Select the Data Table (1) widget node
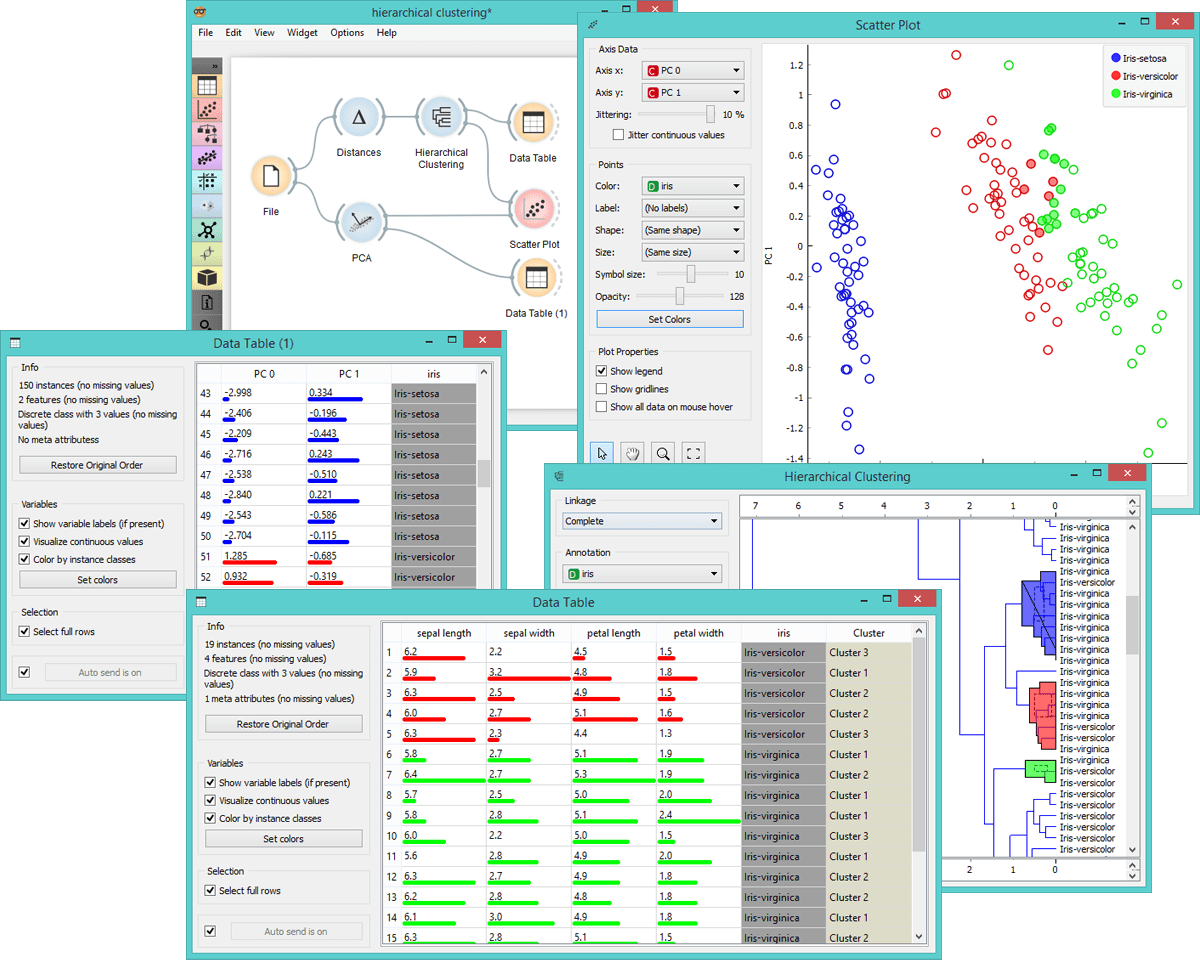1200x960 pixels. point(536,278)
